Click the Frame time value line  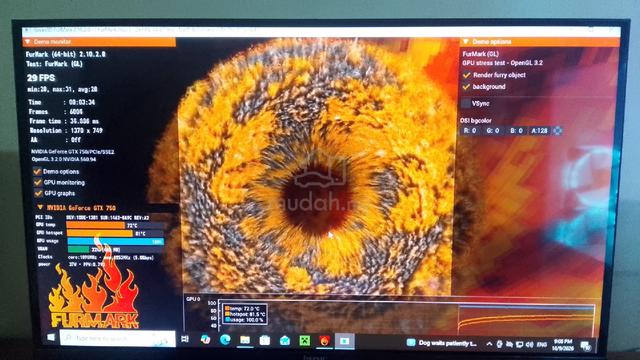pos(64,121)
